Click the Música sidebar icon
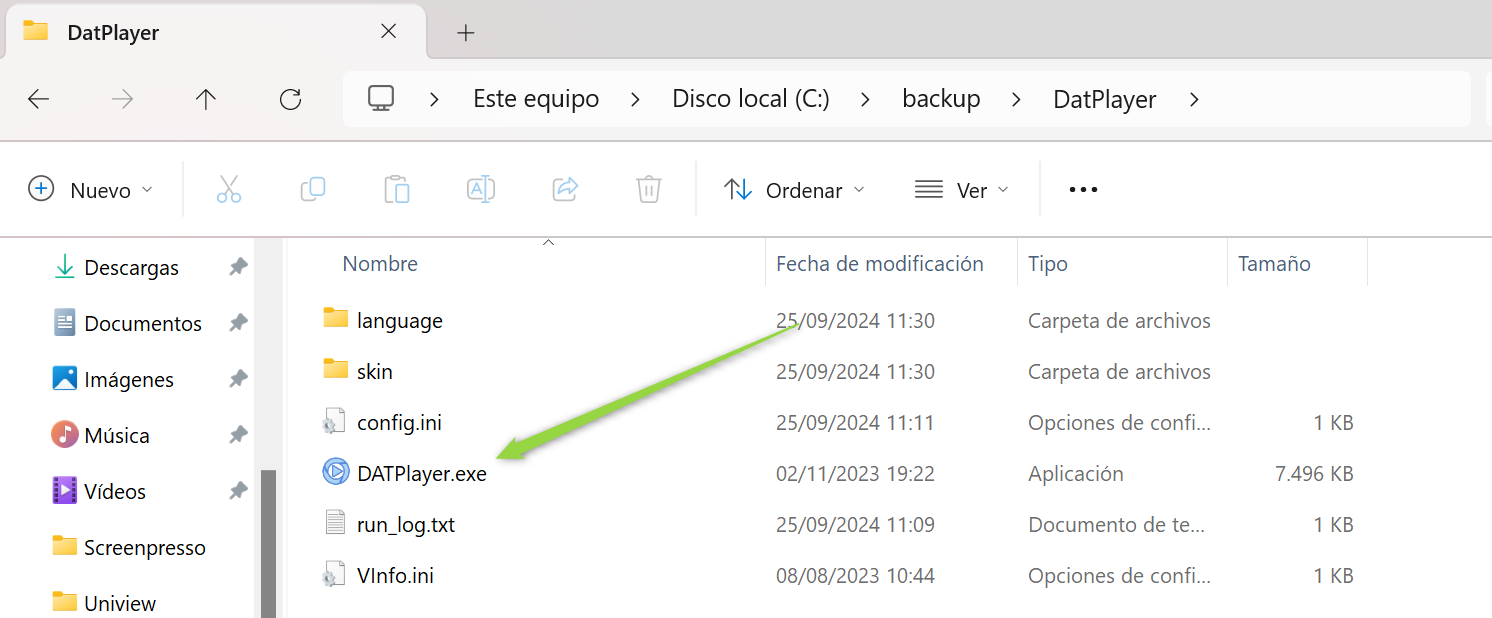 coord(64,435)
